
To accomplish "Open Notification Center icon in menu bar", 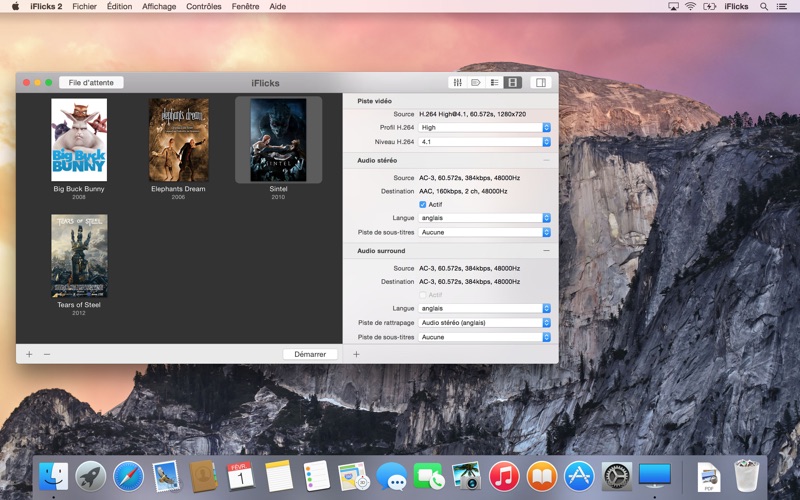I will click(781, 7).
